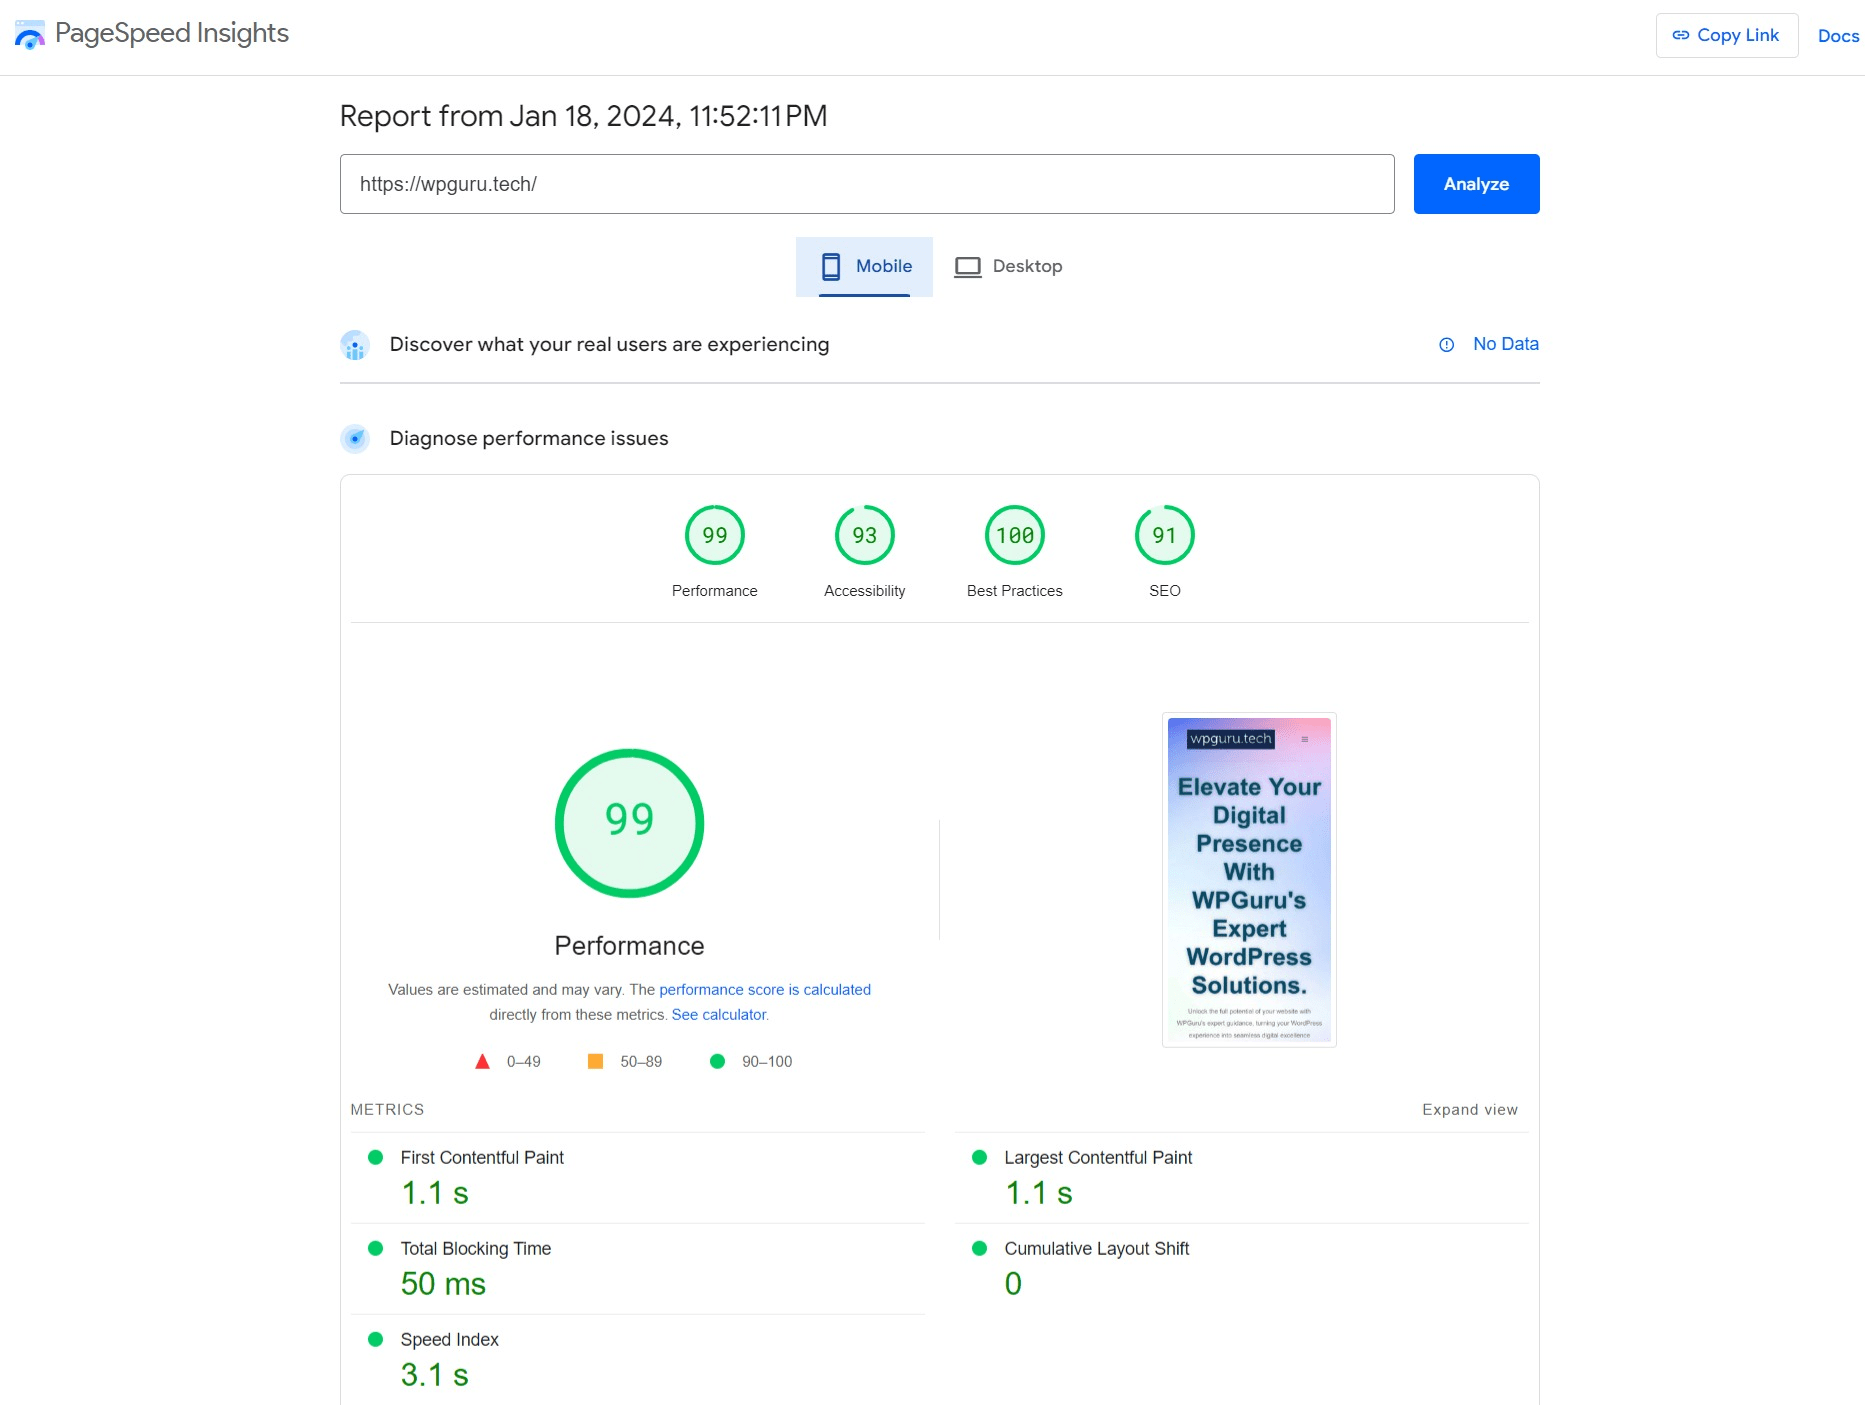The width and height of the screenshot is (1865, 1405).
Task: Open the See calculator link
Action: click(x=719, y=1015)
